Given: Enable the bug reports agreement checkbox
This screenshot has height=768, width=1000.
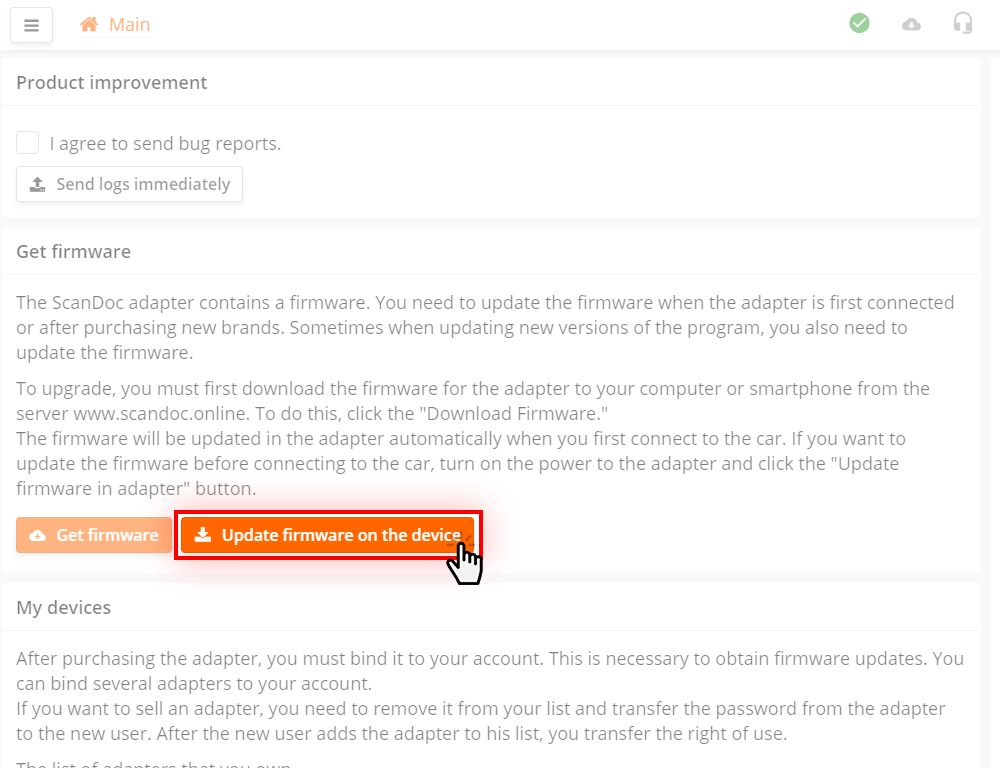Looking at the screenshot, I should (x=27, y=142).
